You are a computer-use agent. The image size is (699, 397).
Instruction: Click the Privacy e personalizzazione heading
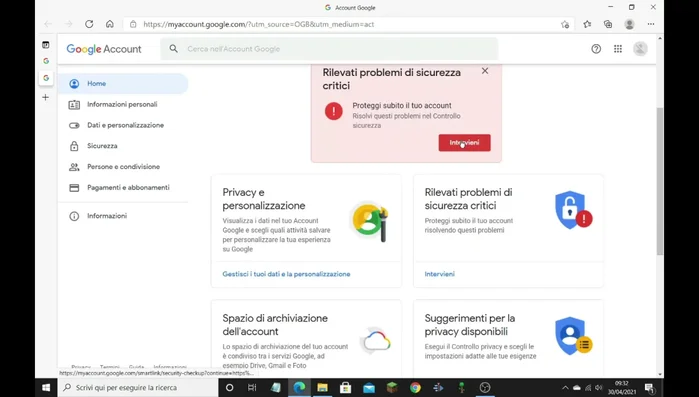[x=264, y=199]
